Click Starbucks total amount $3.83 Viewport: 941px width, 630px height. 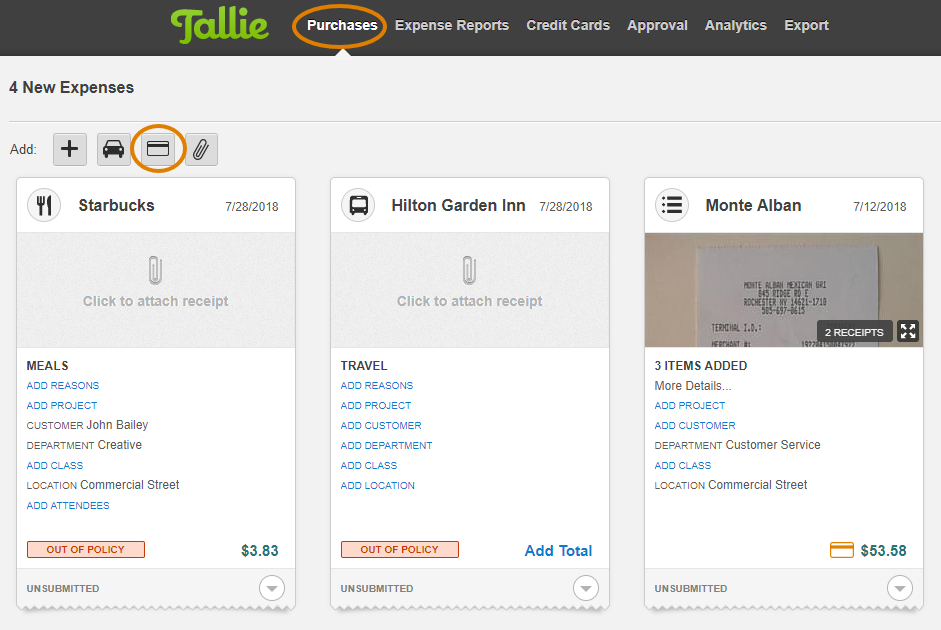(x=260, y=551)
